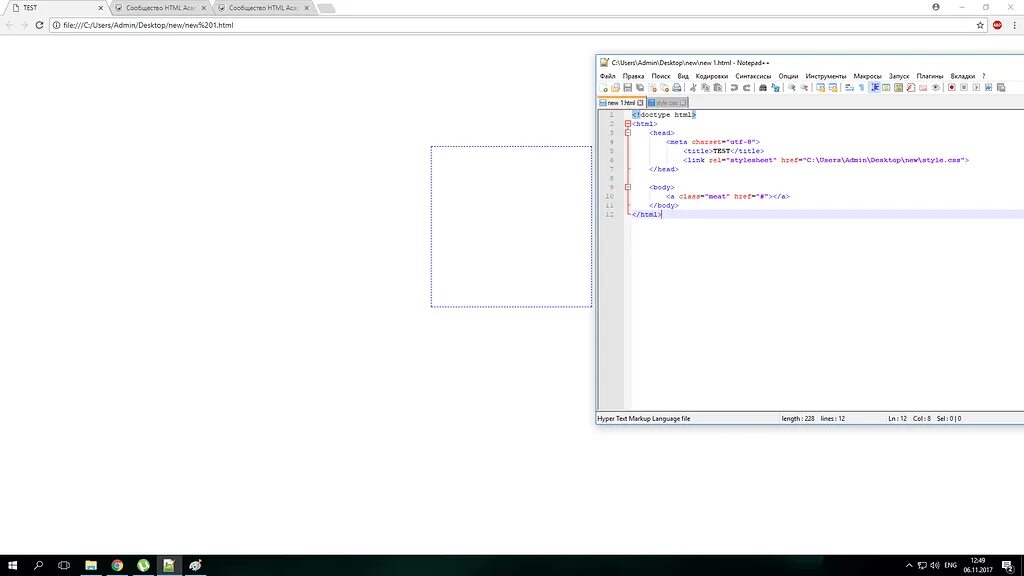Click the Close All toolbar icon
Screen dimensions: 1024x576
tap(665, 88)
